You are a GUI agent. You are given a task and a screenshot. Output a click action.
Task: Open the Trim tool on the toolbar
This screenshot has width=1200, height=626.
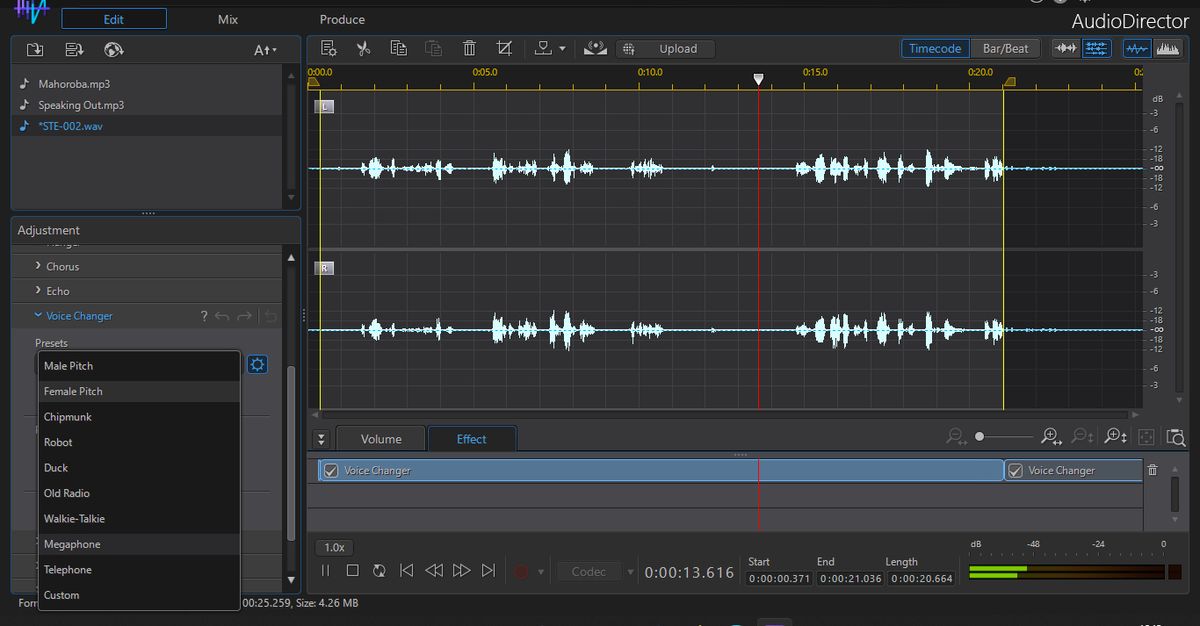click(504, 47)
